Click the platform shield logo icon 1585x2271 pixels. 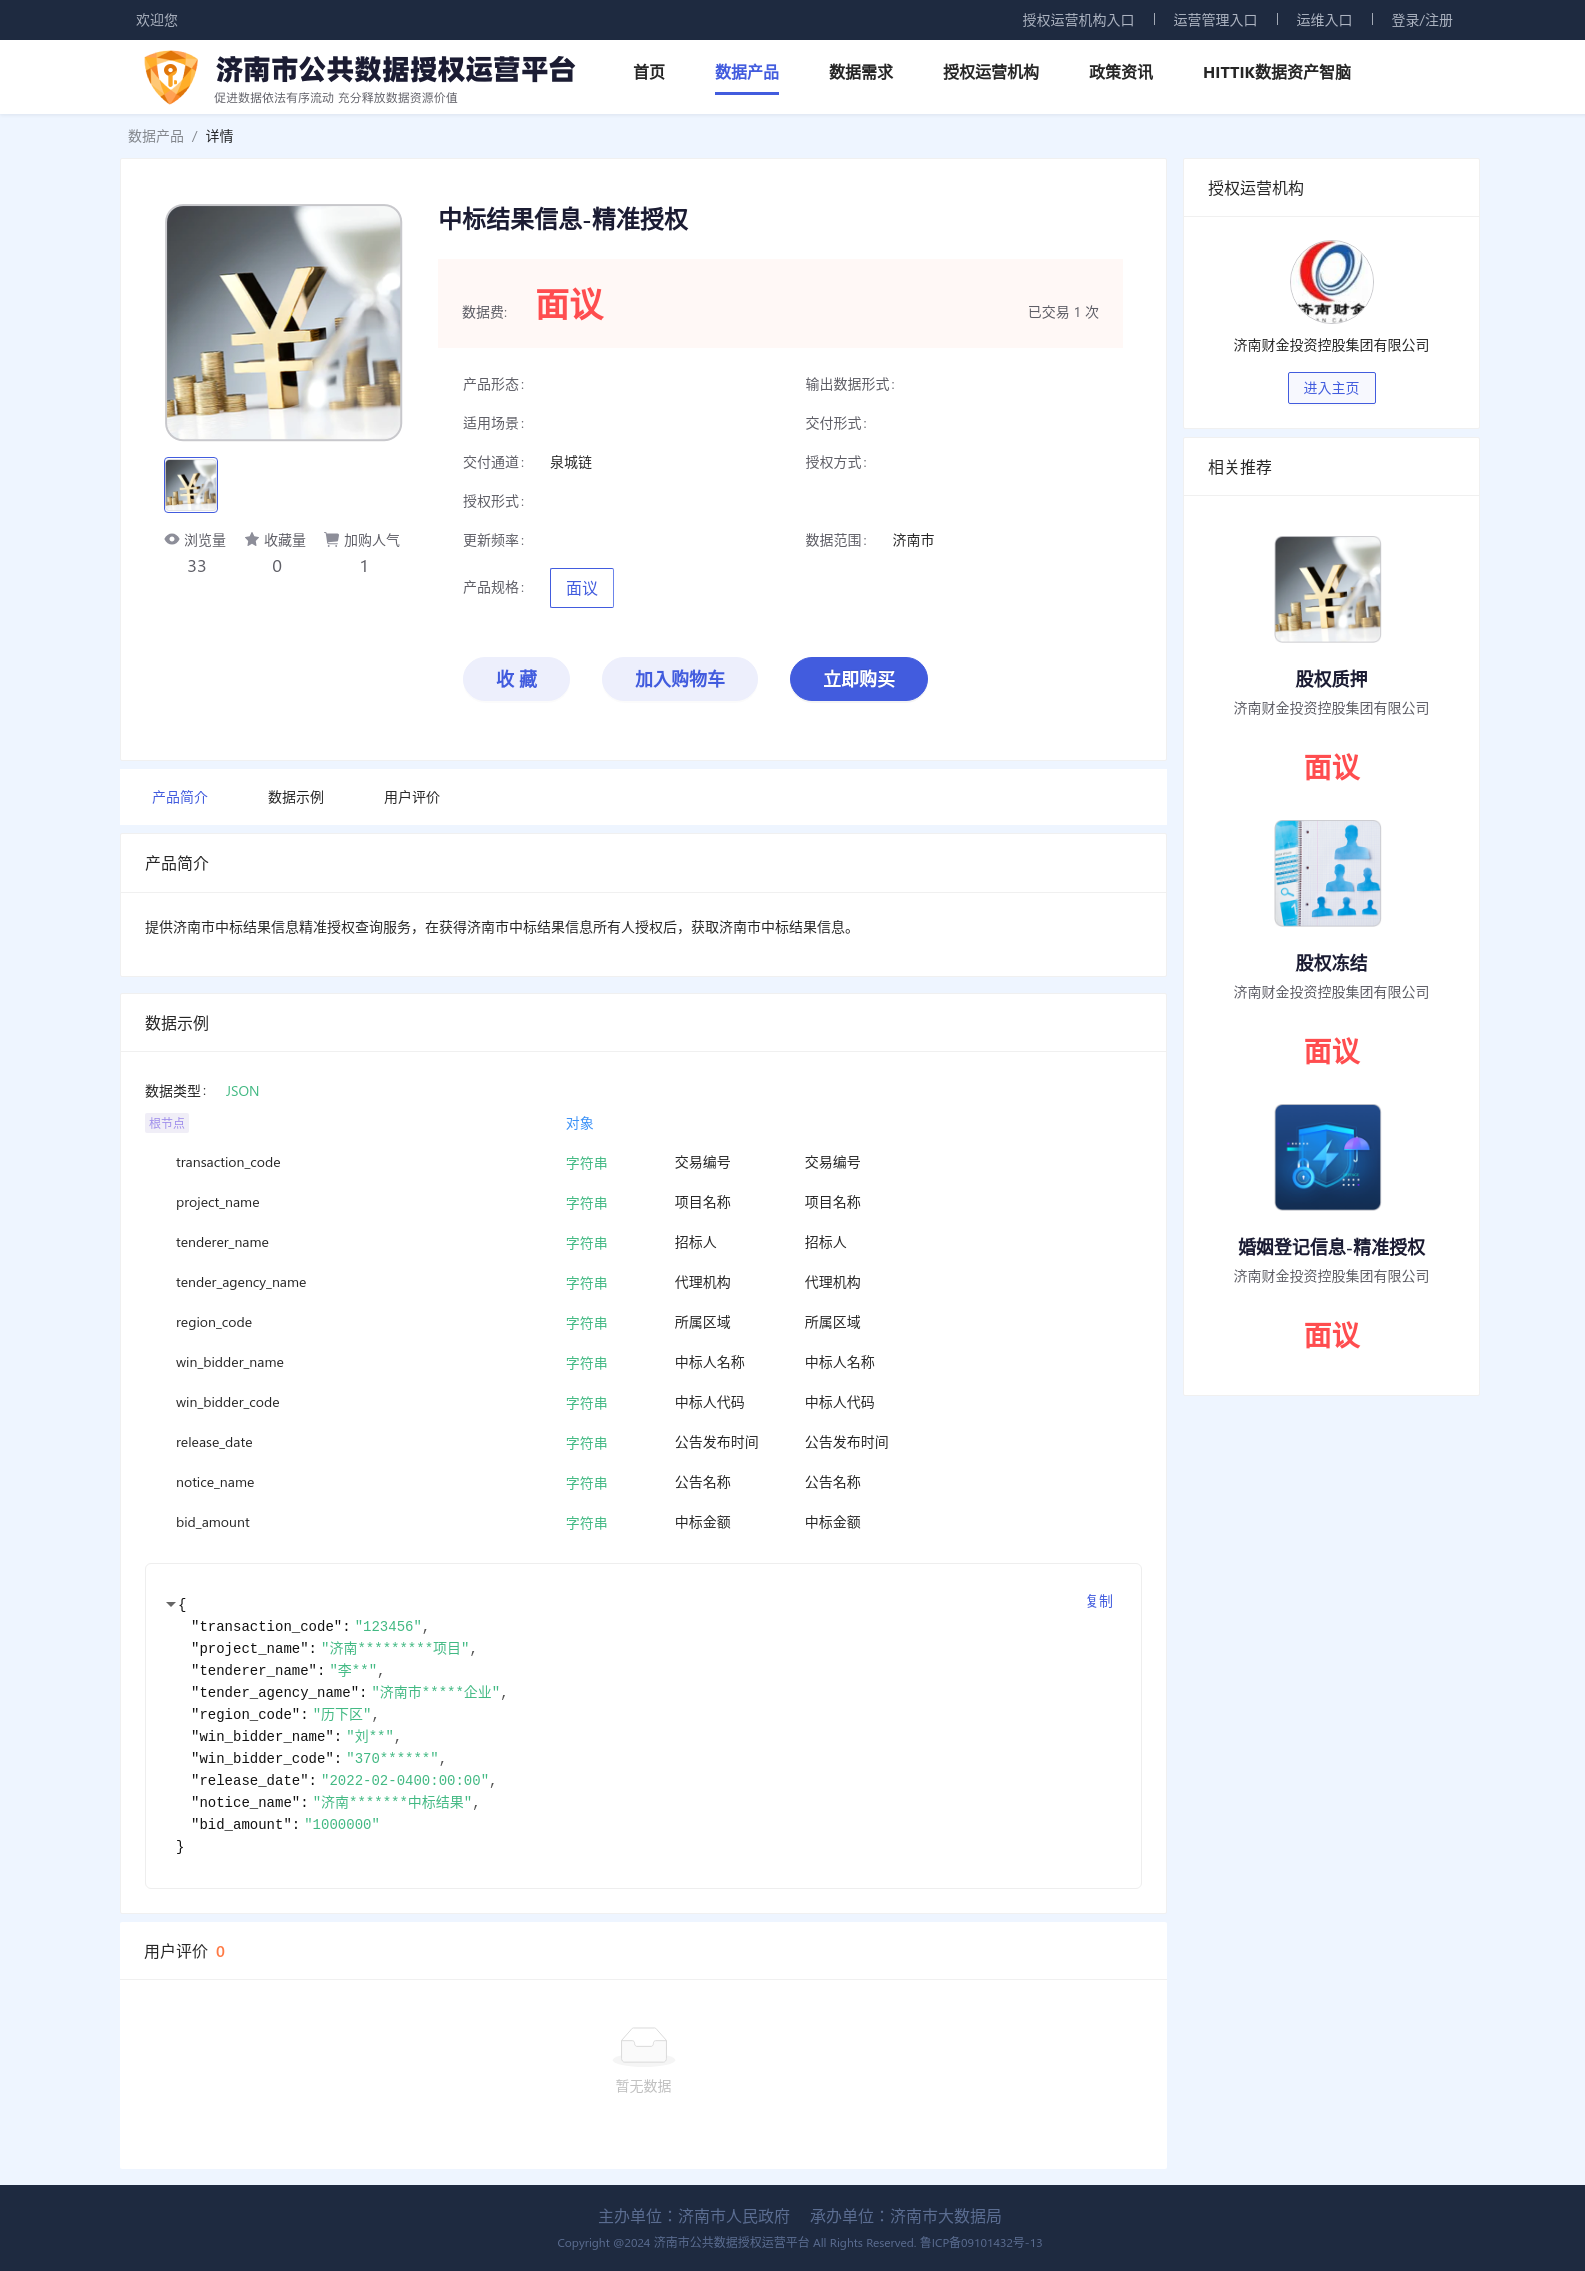pyautogui.click(x=171, y=77)
